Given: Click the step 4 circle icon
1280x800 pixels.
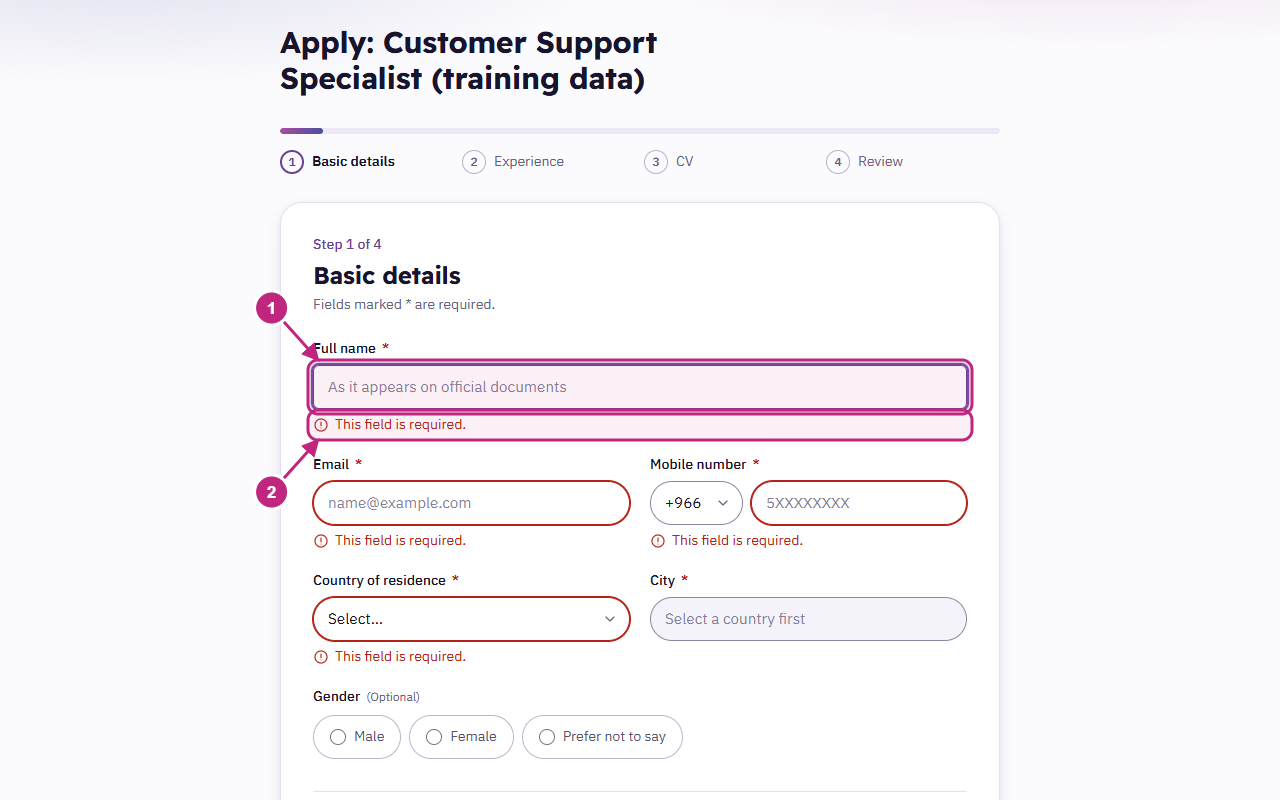Looking at the screenshot, I should 838,162.
